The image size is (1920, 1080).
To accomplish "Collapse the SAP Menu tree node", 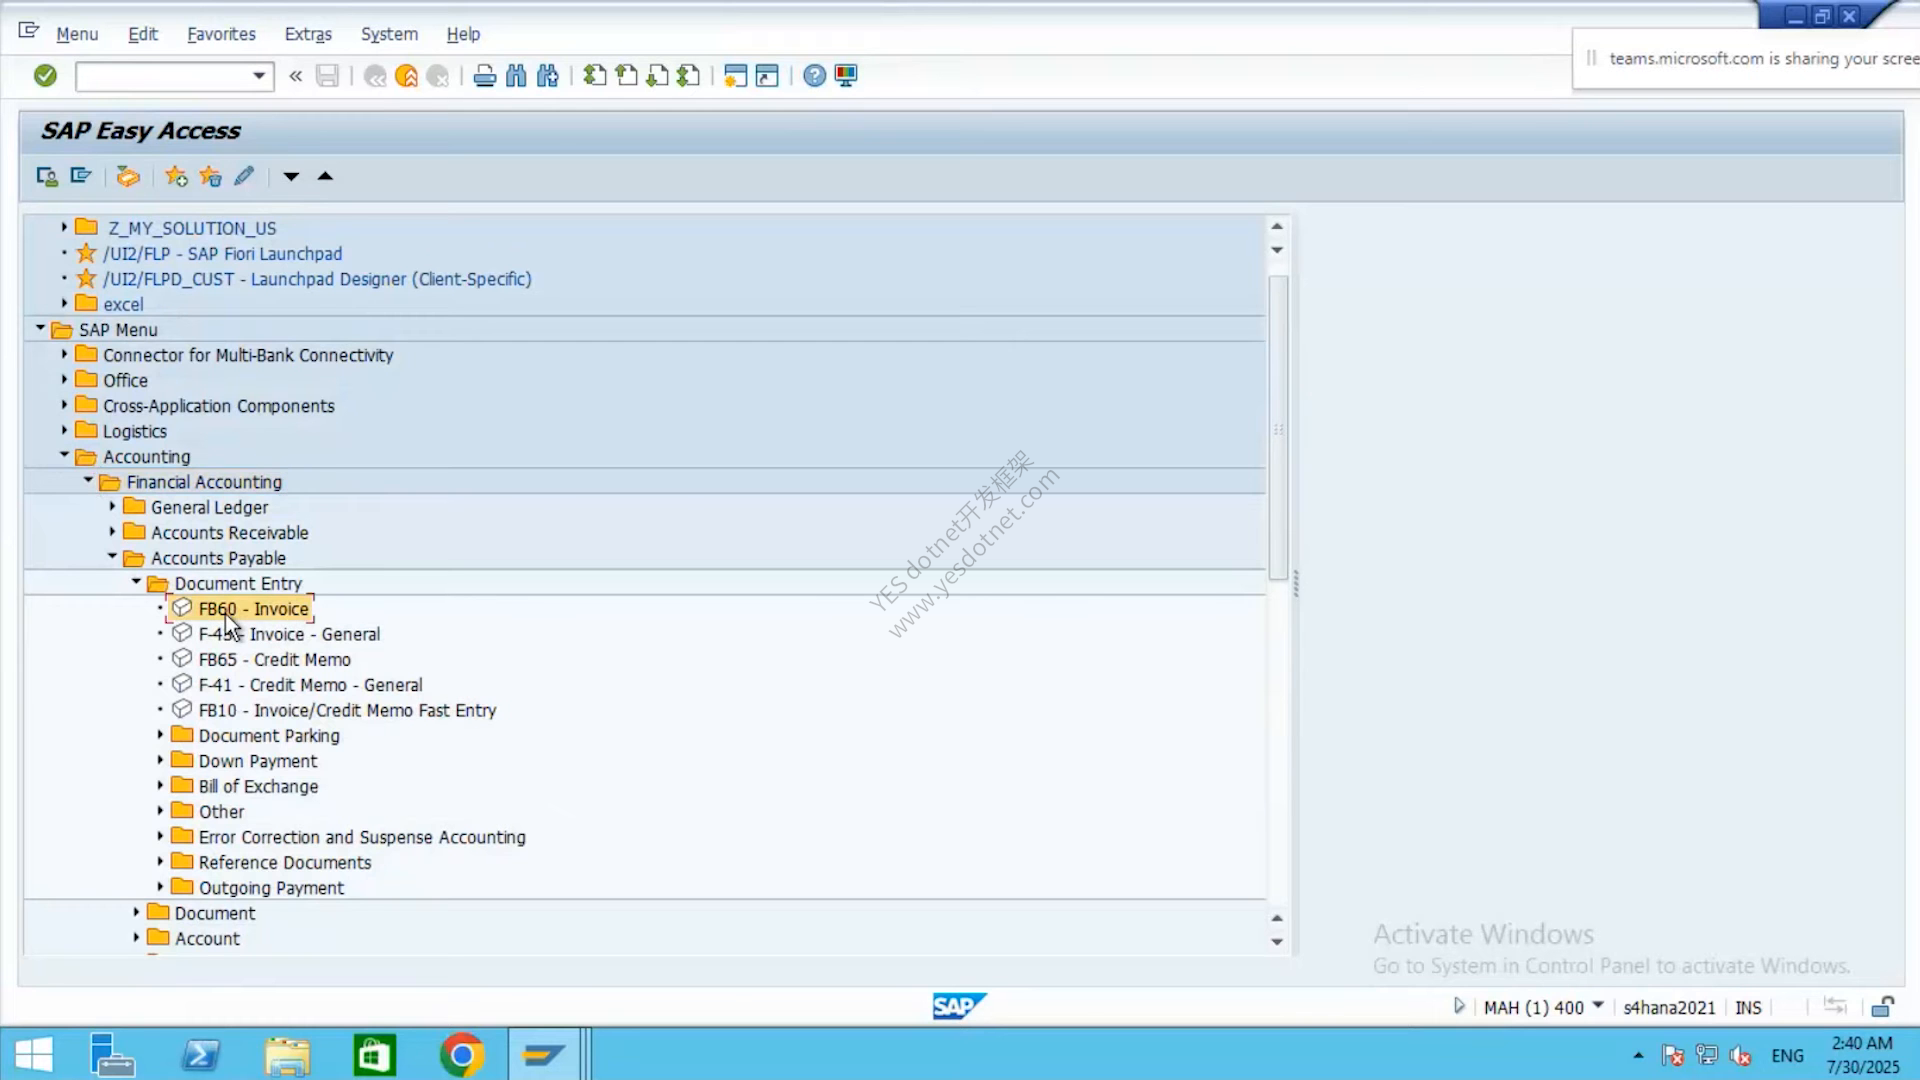I will click(x=40, y=328).
